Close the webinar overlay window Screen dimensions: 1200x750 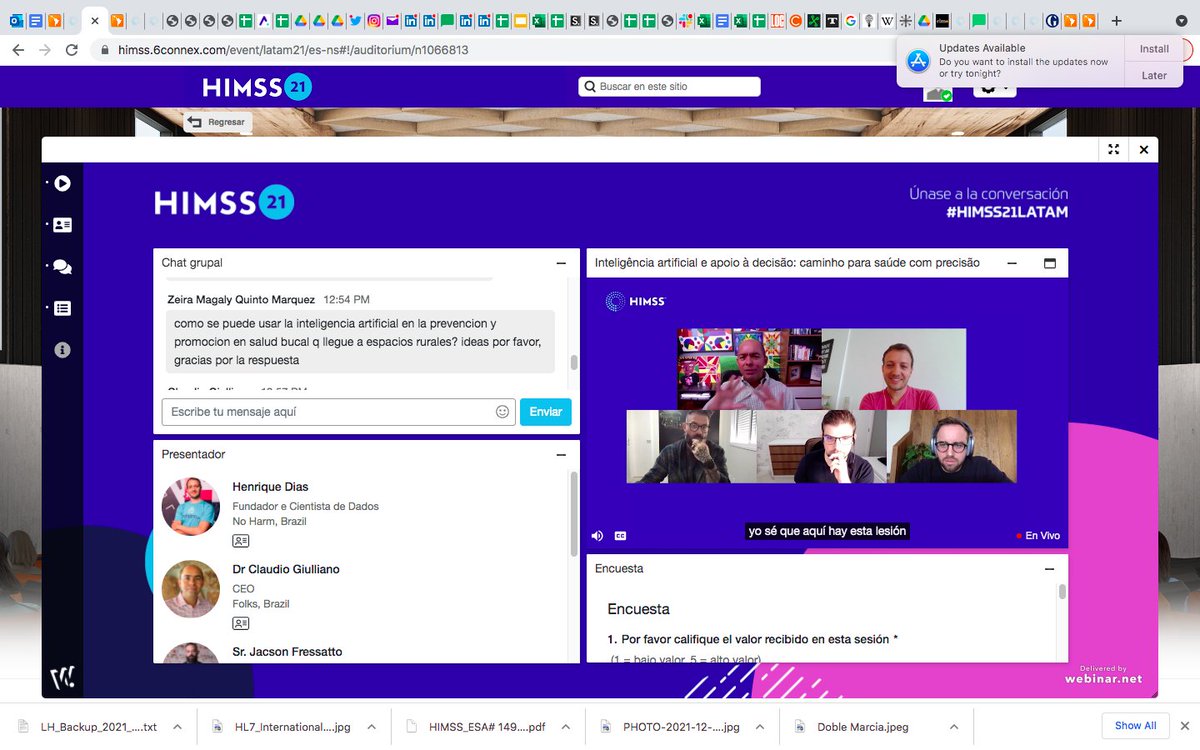(x=1144, y=150)
